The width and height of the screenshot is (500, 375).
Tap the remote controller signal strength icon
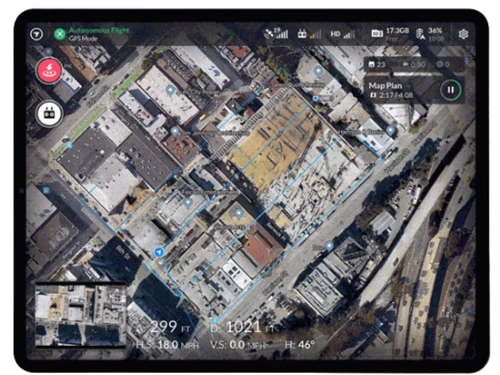click(309, 34)
